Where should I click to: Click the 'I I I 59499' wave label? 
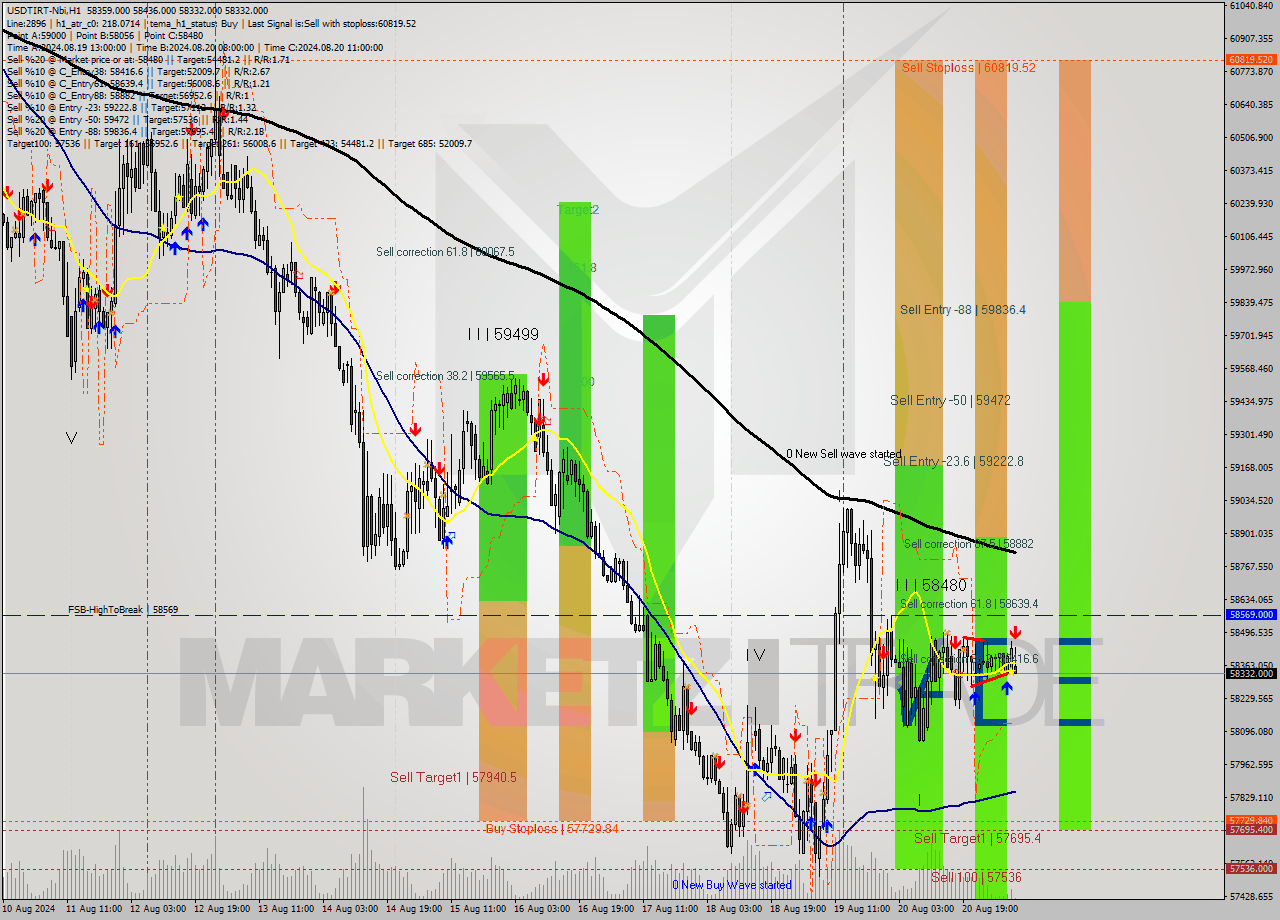(503, 335)
